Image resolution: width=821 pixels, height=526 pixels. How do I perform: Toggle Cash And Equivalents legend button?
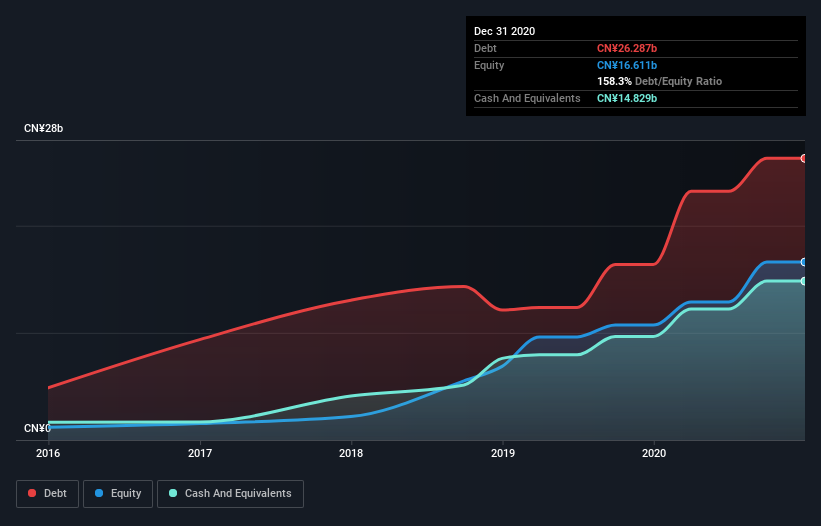[230, 494]
